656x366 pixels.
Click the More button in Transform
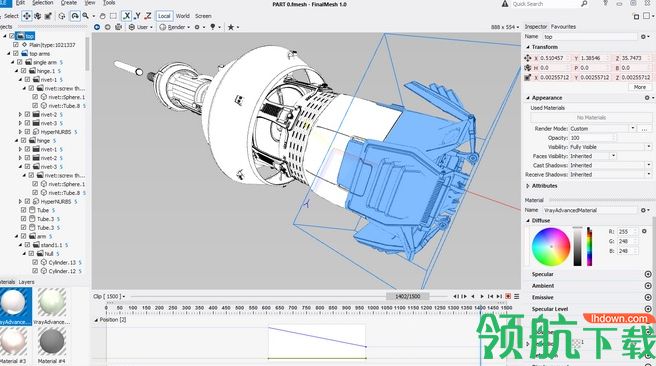click(x=640, y=87)
